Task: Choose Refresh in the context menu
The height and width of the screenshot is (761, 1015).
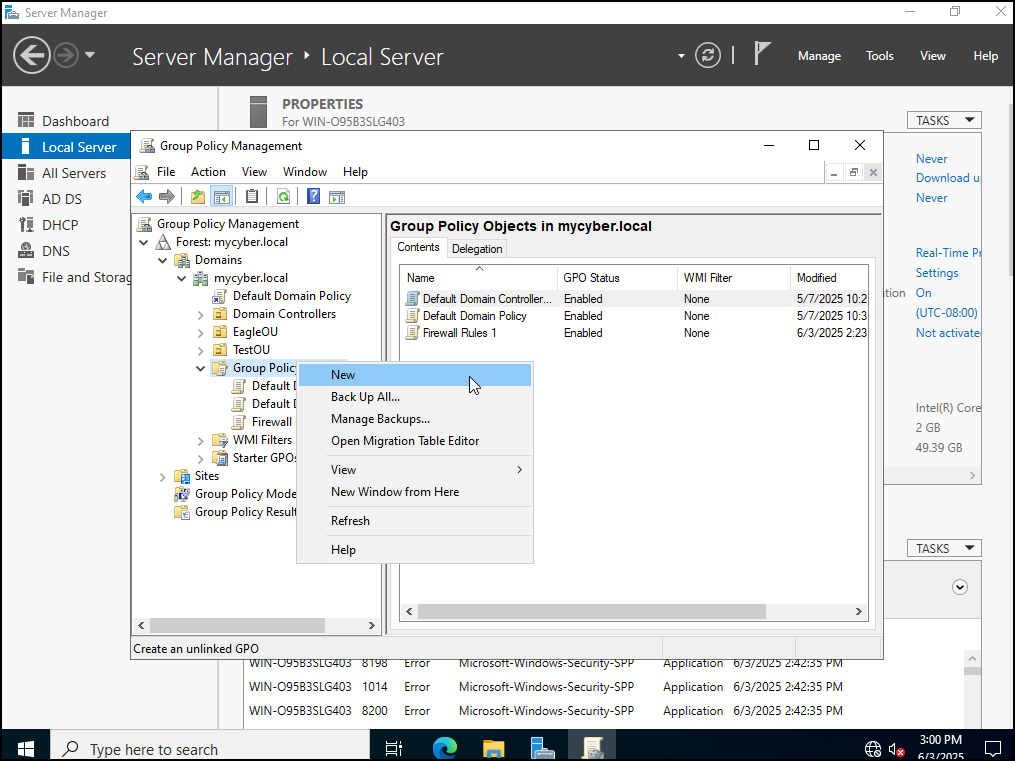Action: [x=415, y=521]
